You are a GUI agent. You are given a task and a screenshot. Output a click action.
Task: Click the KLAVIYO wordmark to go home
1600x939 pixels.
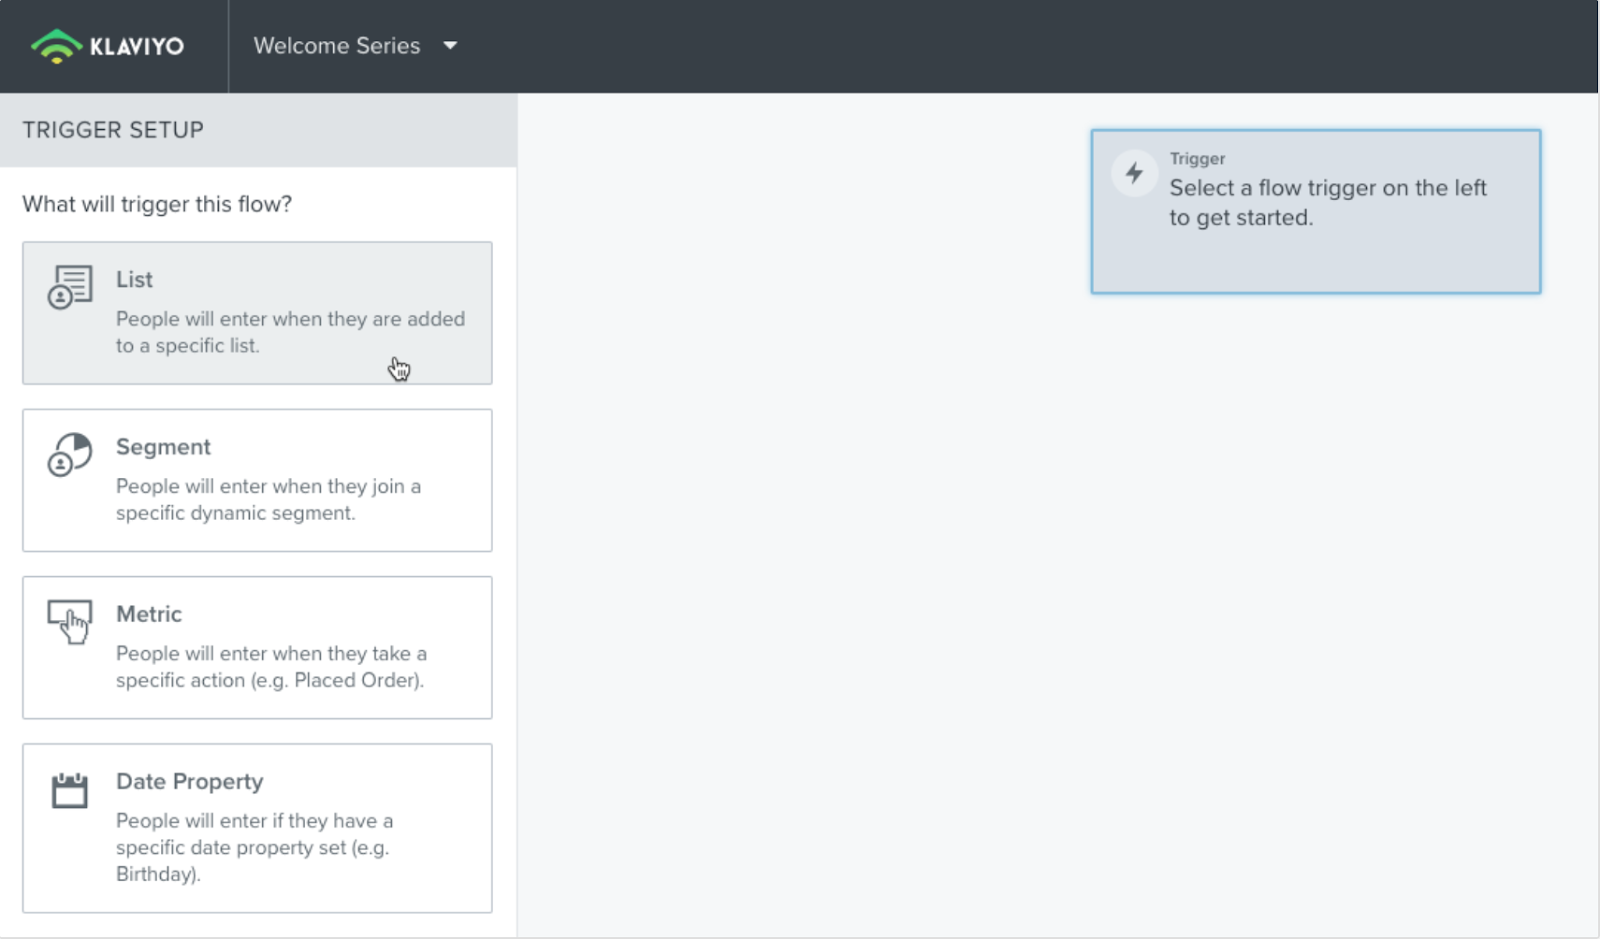(137, 46)
